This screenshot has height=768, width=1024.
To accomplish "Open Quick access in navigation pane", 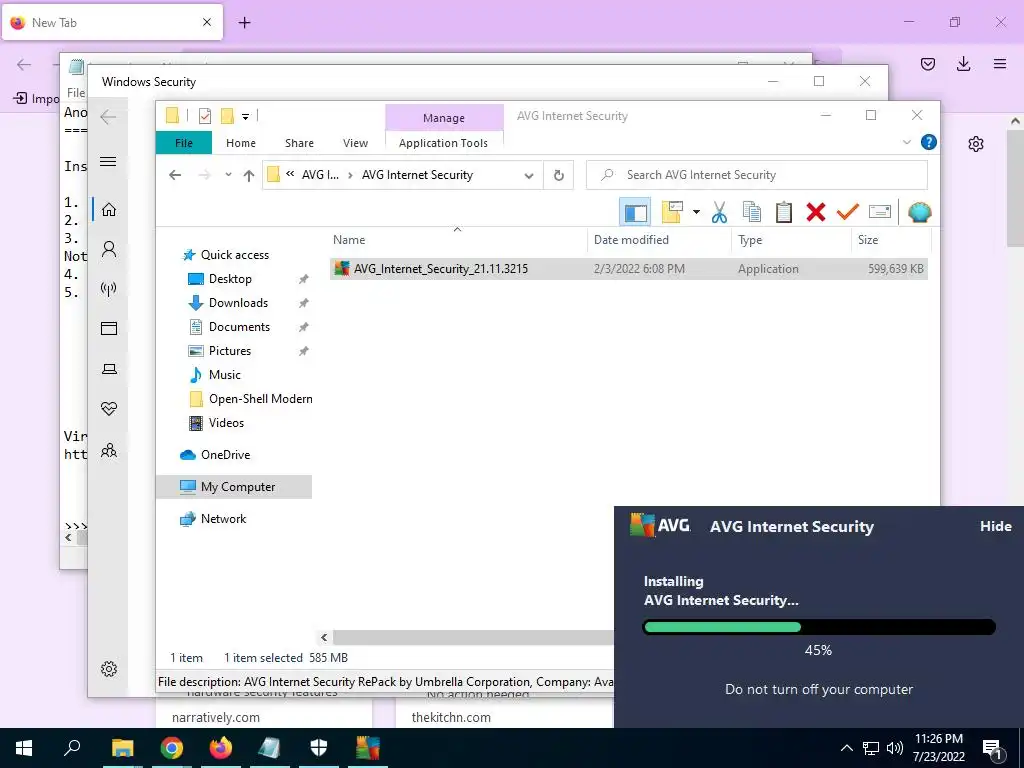I will point(234,255).
